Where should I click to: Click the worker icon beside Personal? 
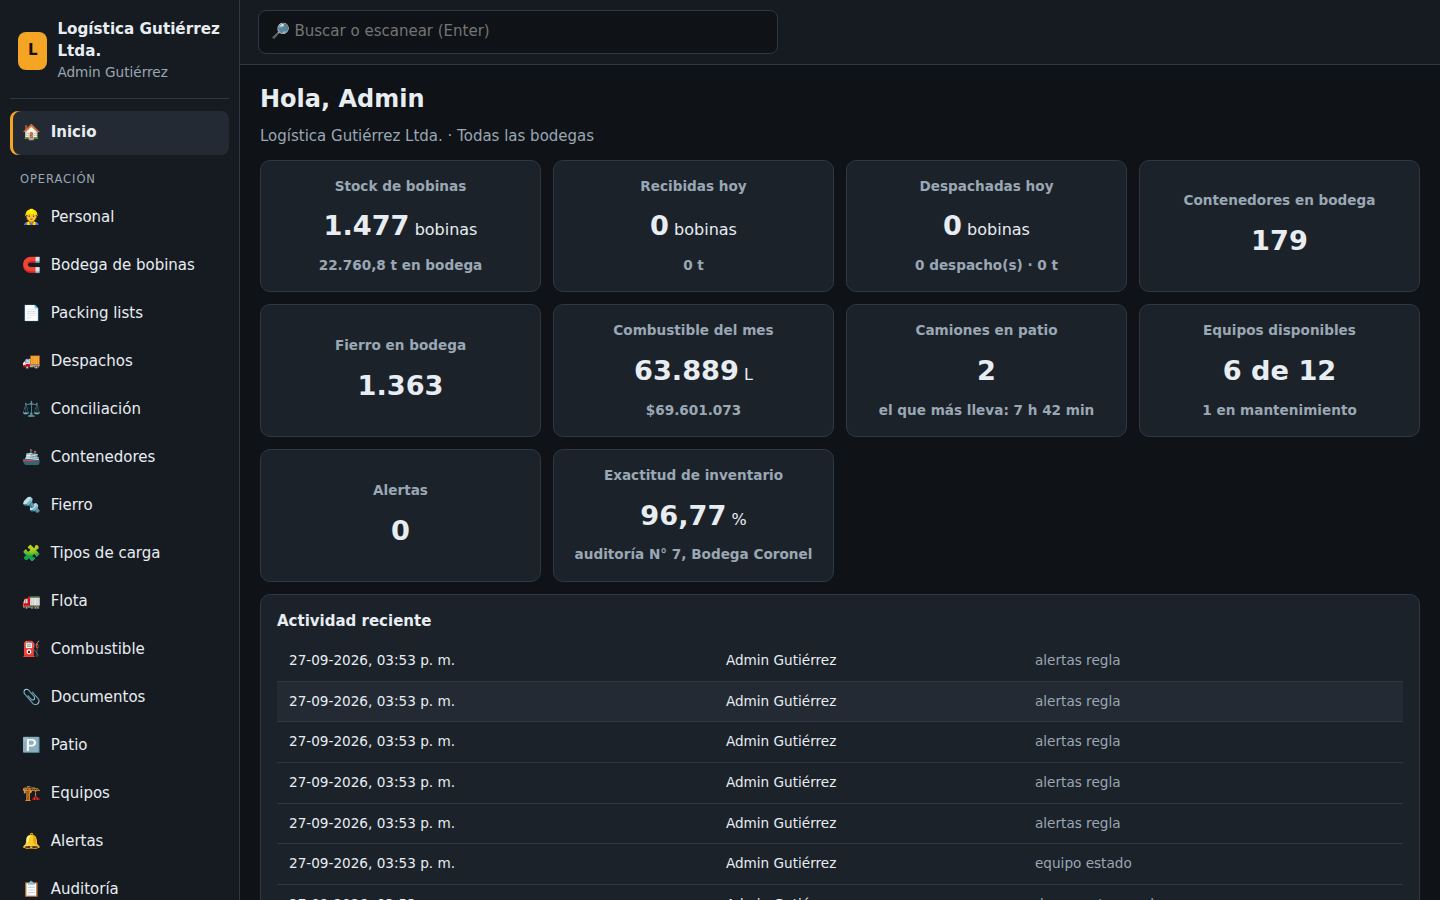click(x=31, y=217)
